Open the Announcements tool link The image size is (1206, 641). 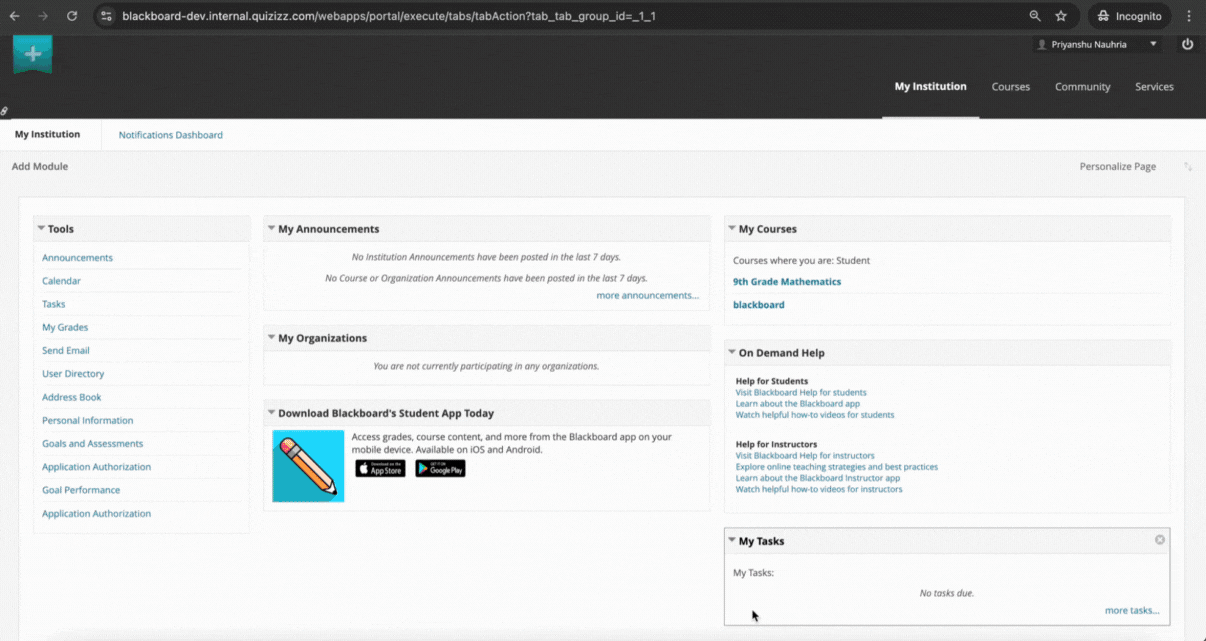(x=77, y=258)
